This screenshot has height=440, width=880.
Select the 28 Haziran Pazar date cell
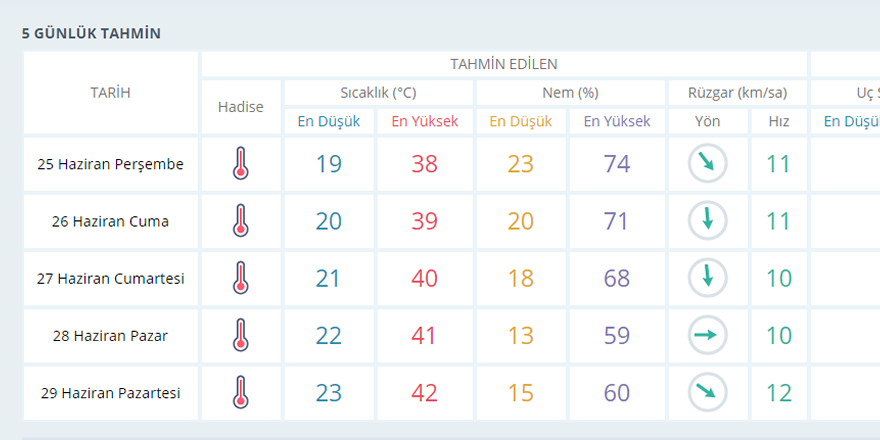111,336
